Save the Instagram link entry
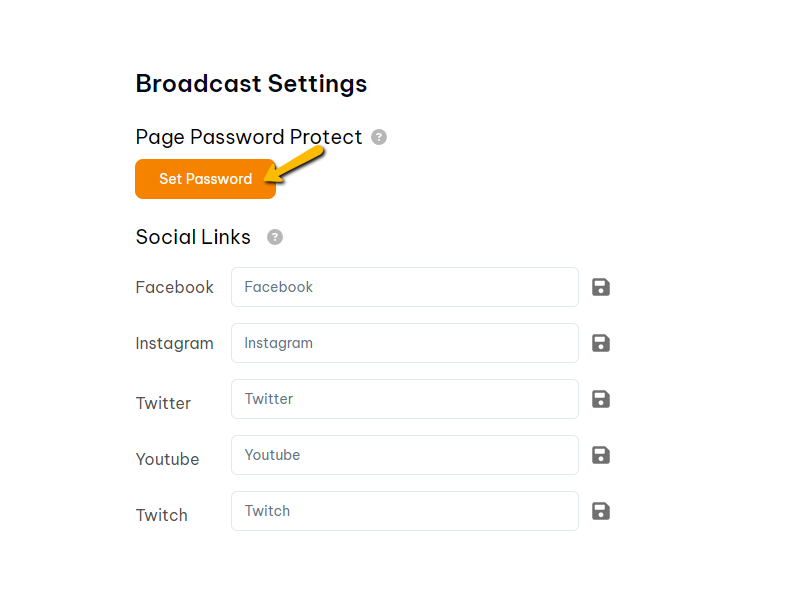The width and height of the screenshot is (800, 600). click(600, 343)
